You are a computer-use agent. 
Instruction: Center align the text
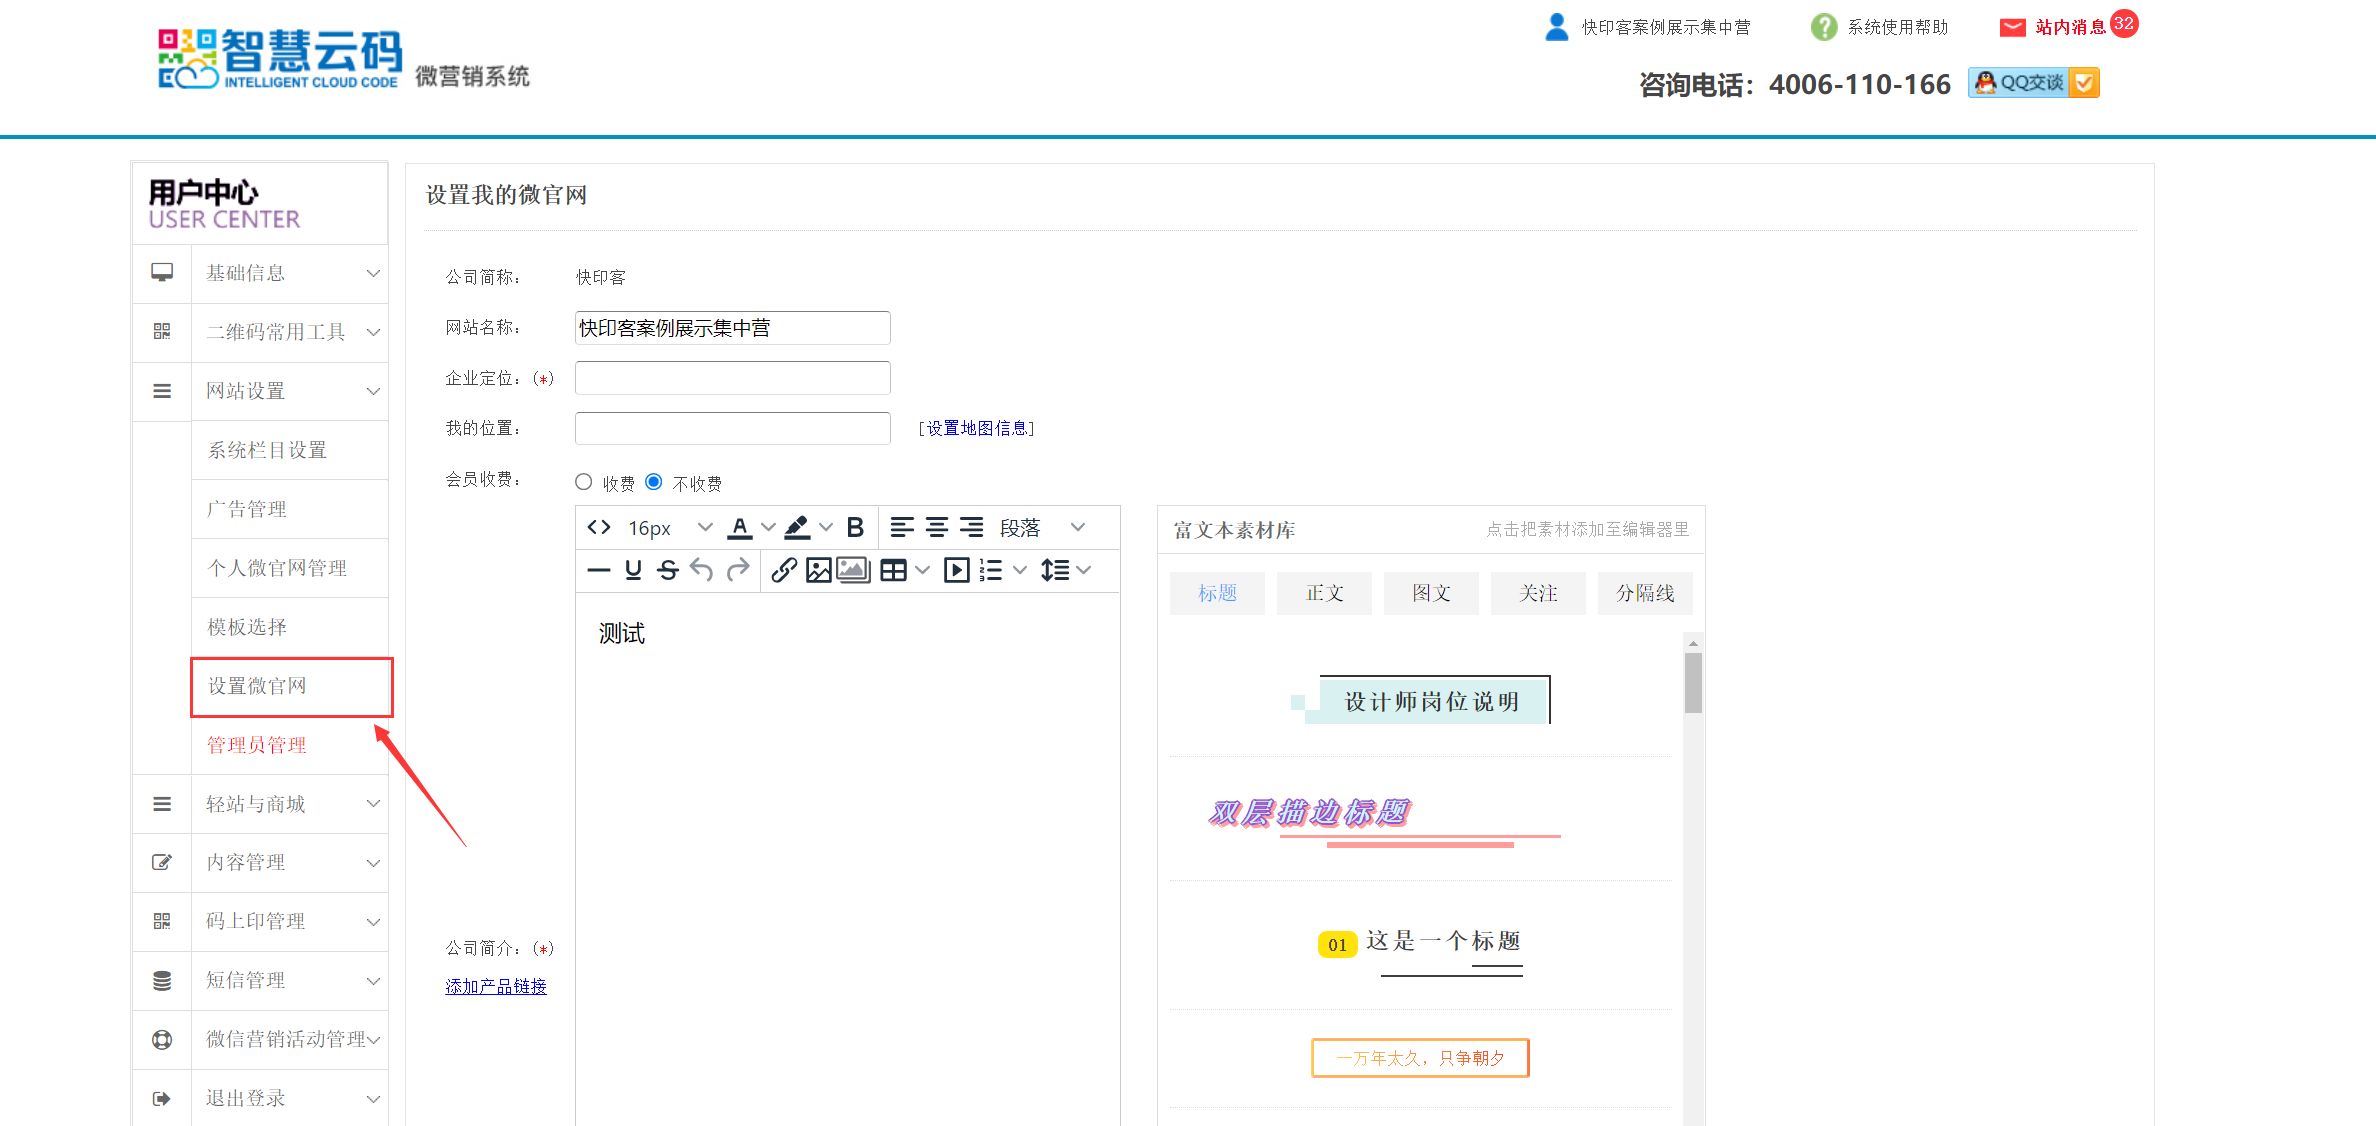pos(937,527)
